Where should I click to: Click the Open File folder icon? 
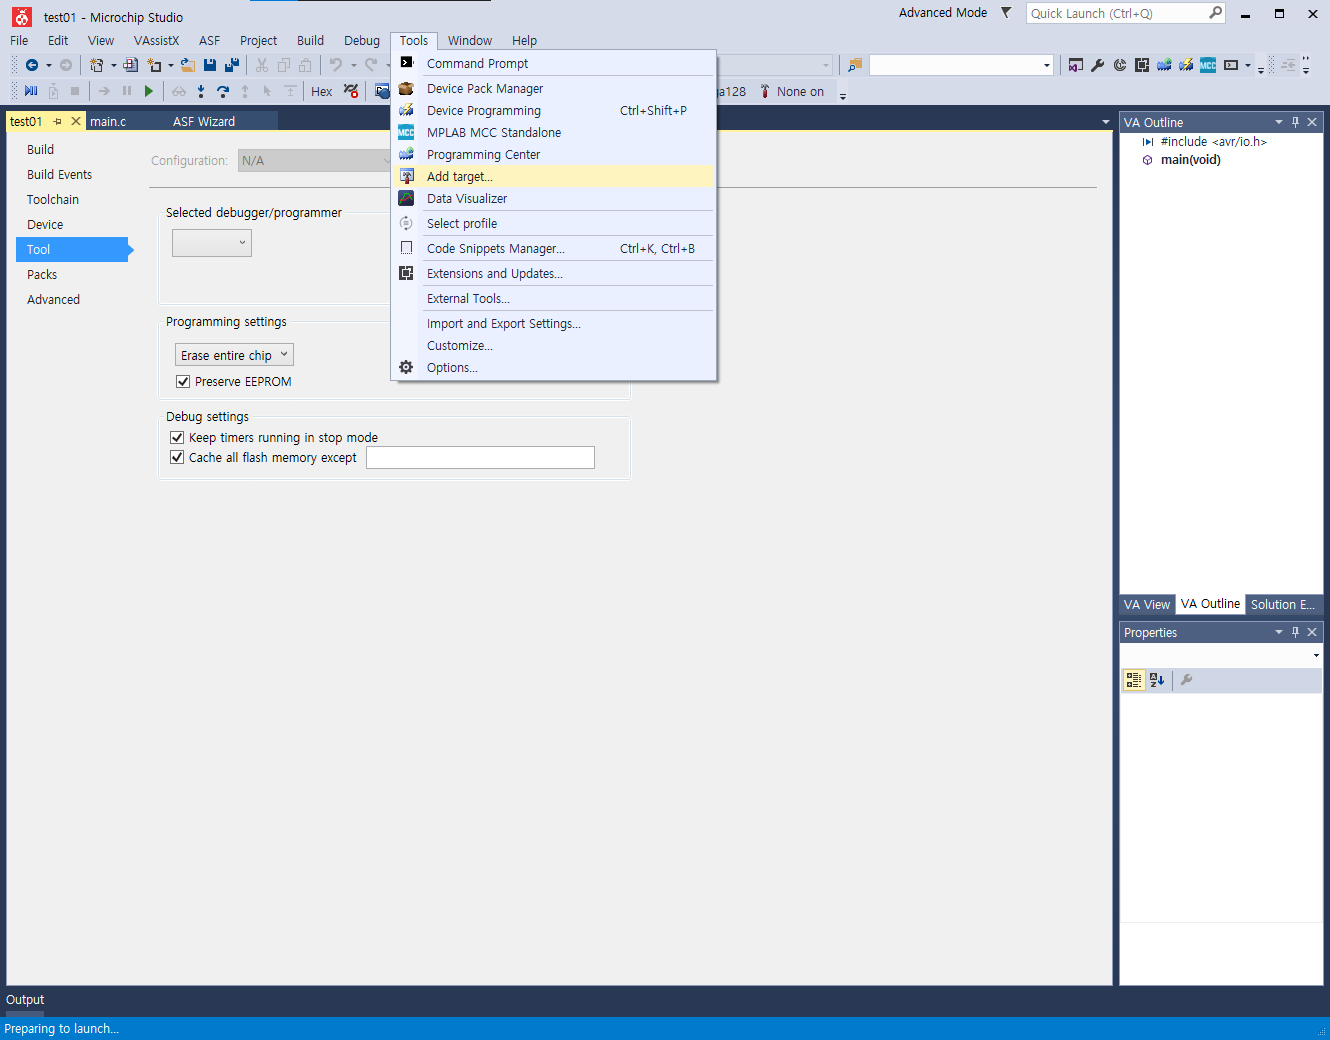187,65
